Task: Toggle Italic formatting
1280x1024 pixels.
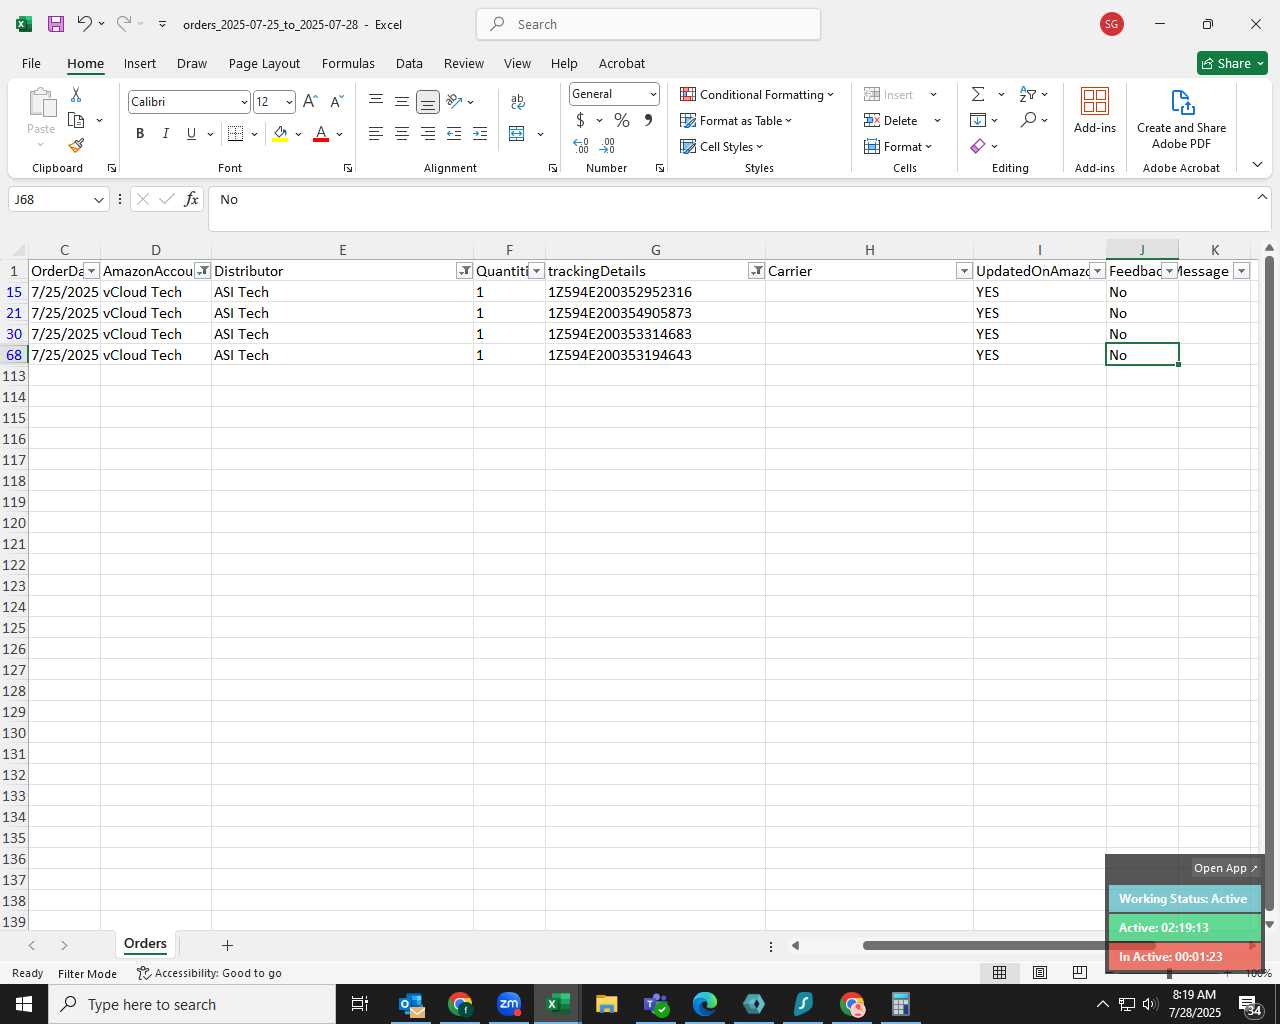Action: 165,134
